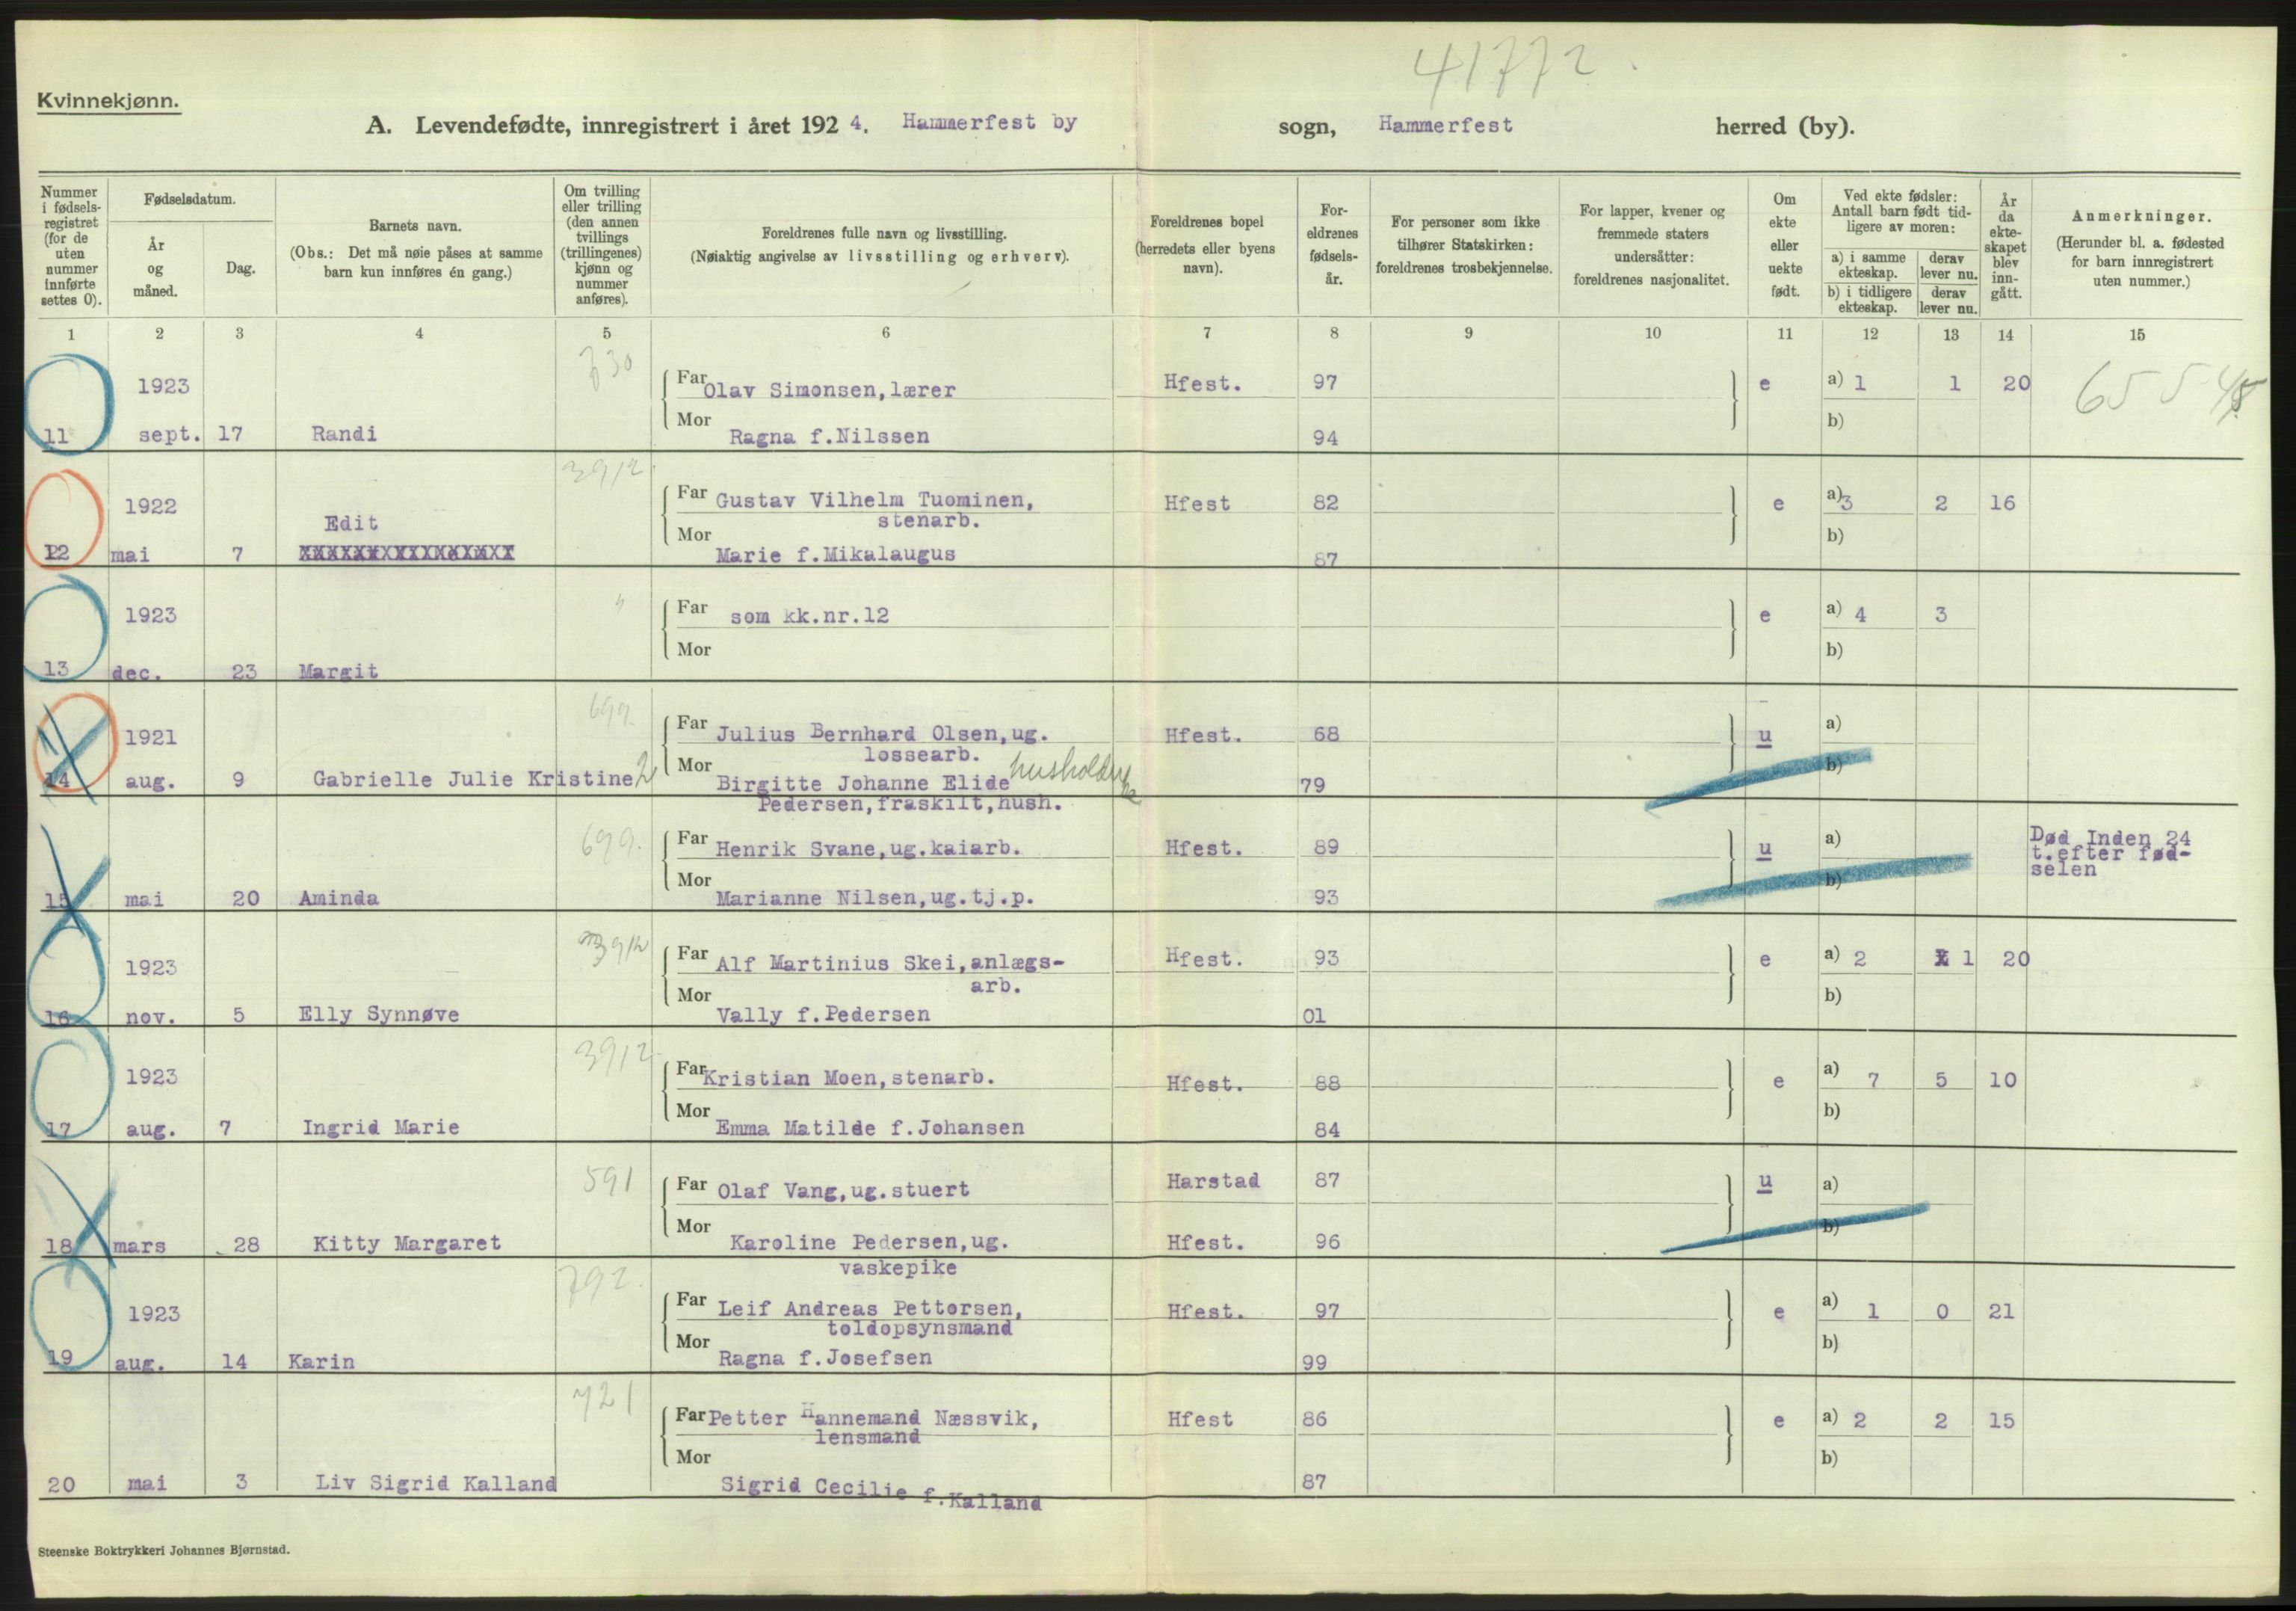
Task: Click the date "sept." in row 11
Action: 168,435
